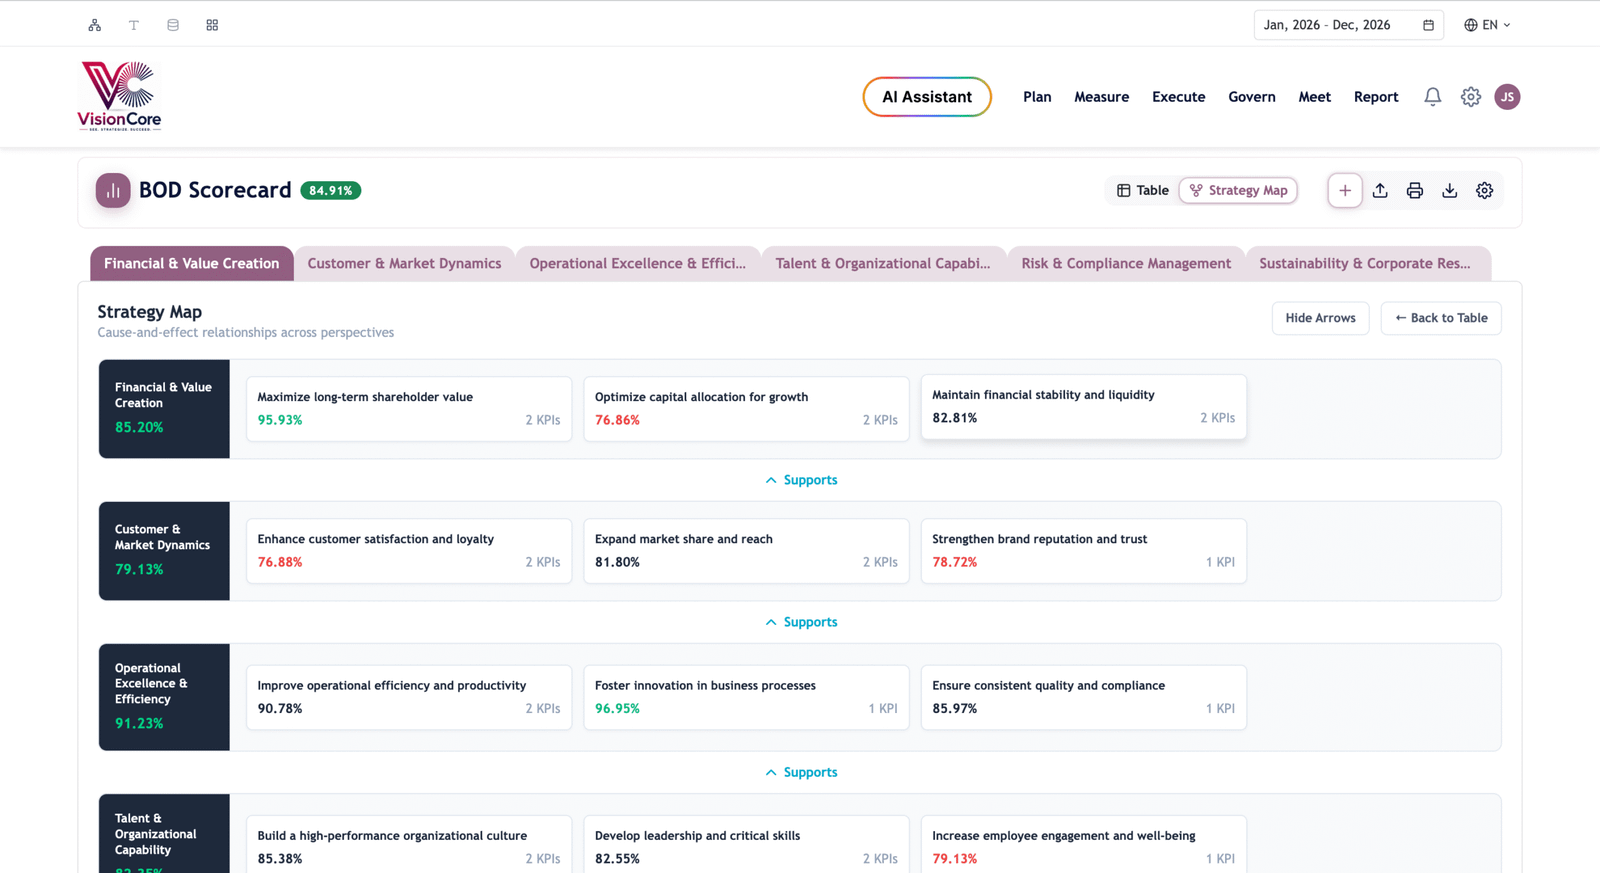Screen dimensions: 1600x873
Task: Open the Execute menu
Action: 1179,97
